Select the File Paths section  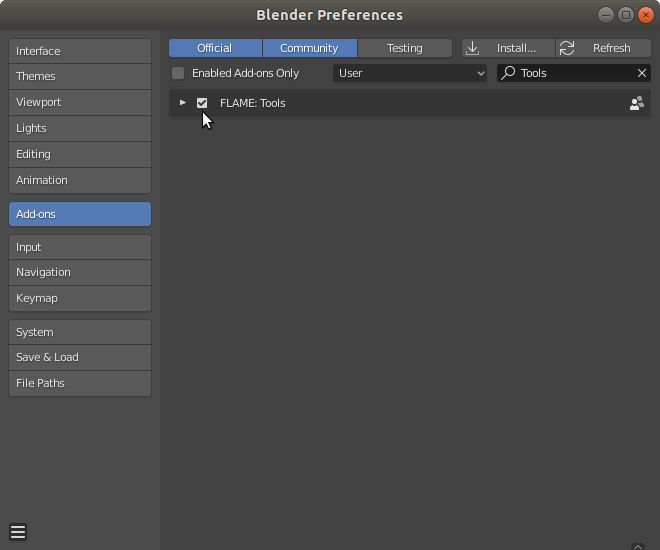pos(80,383)
